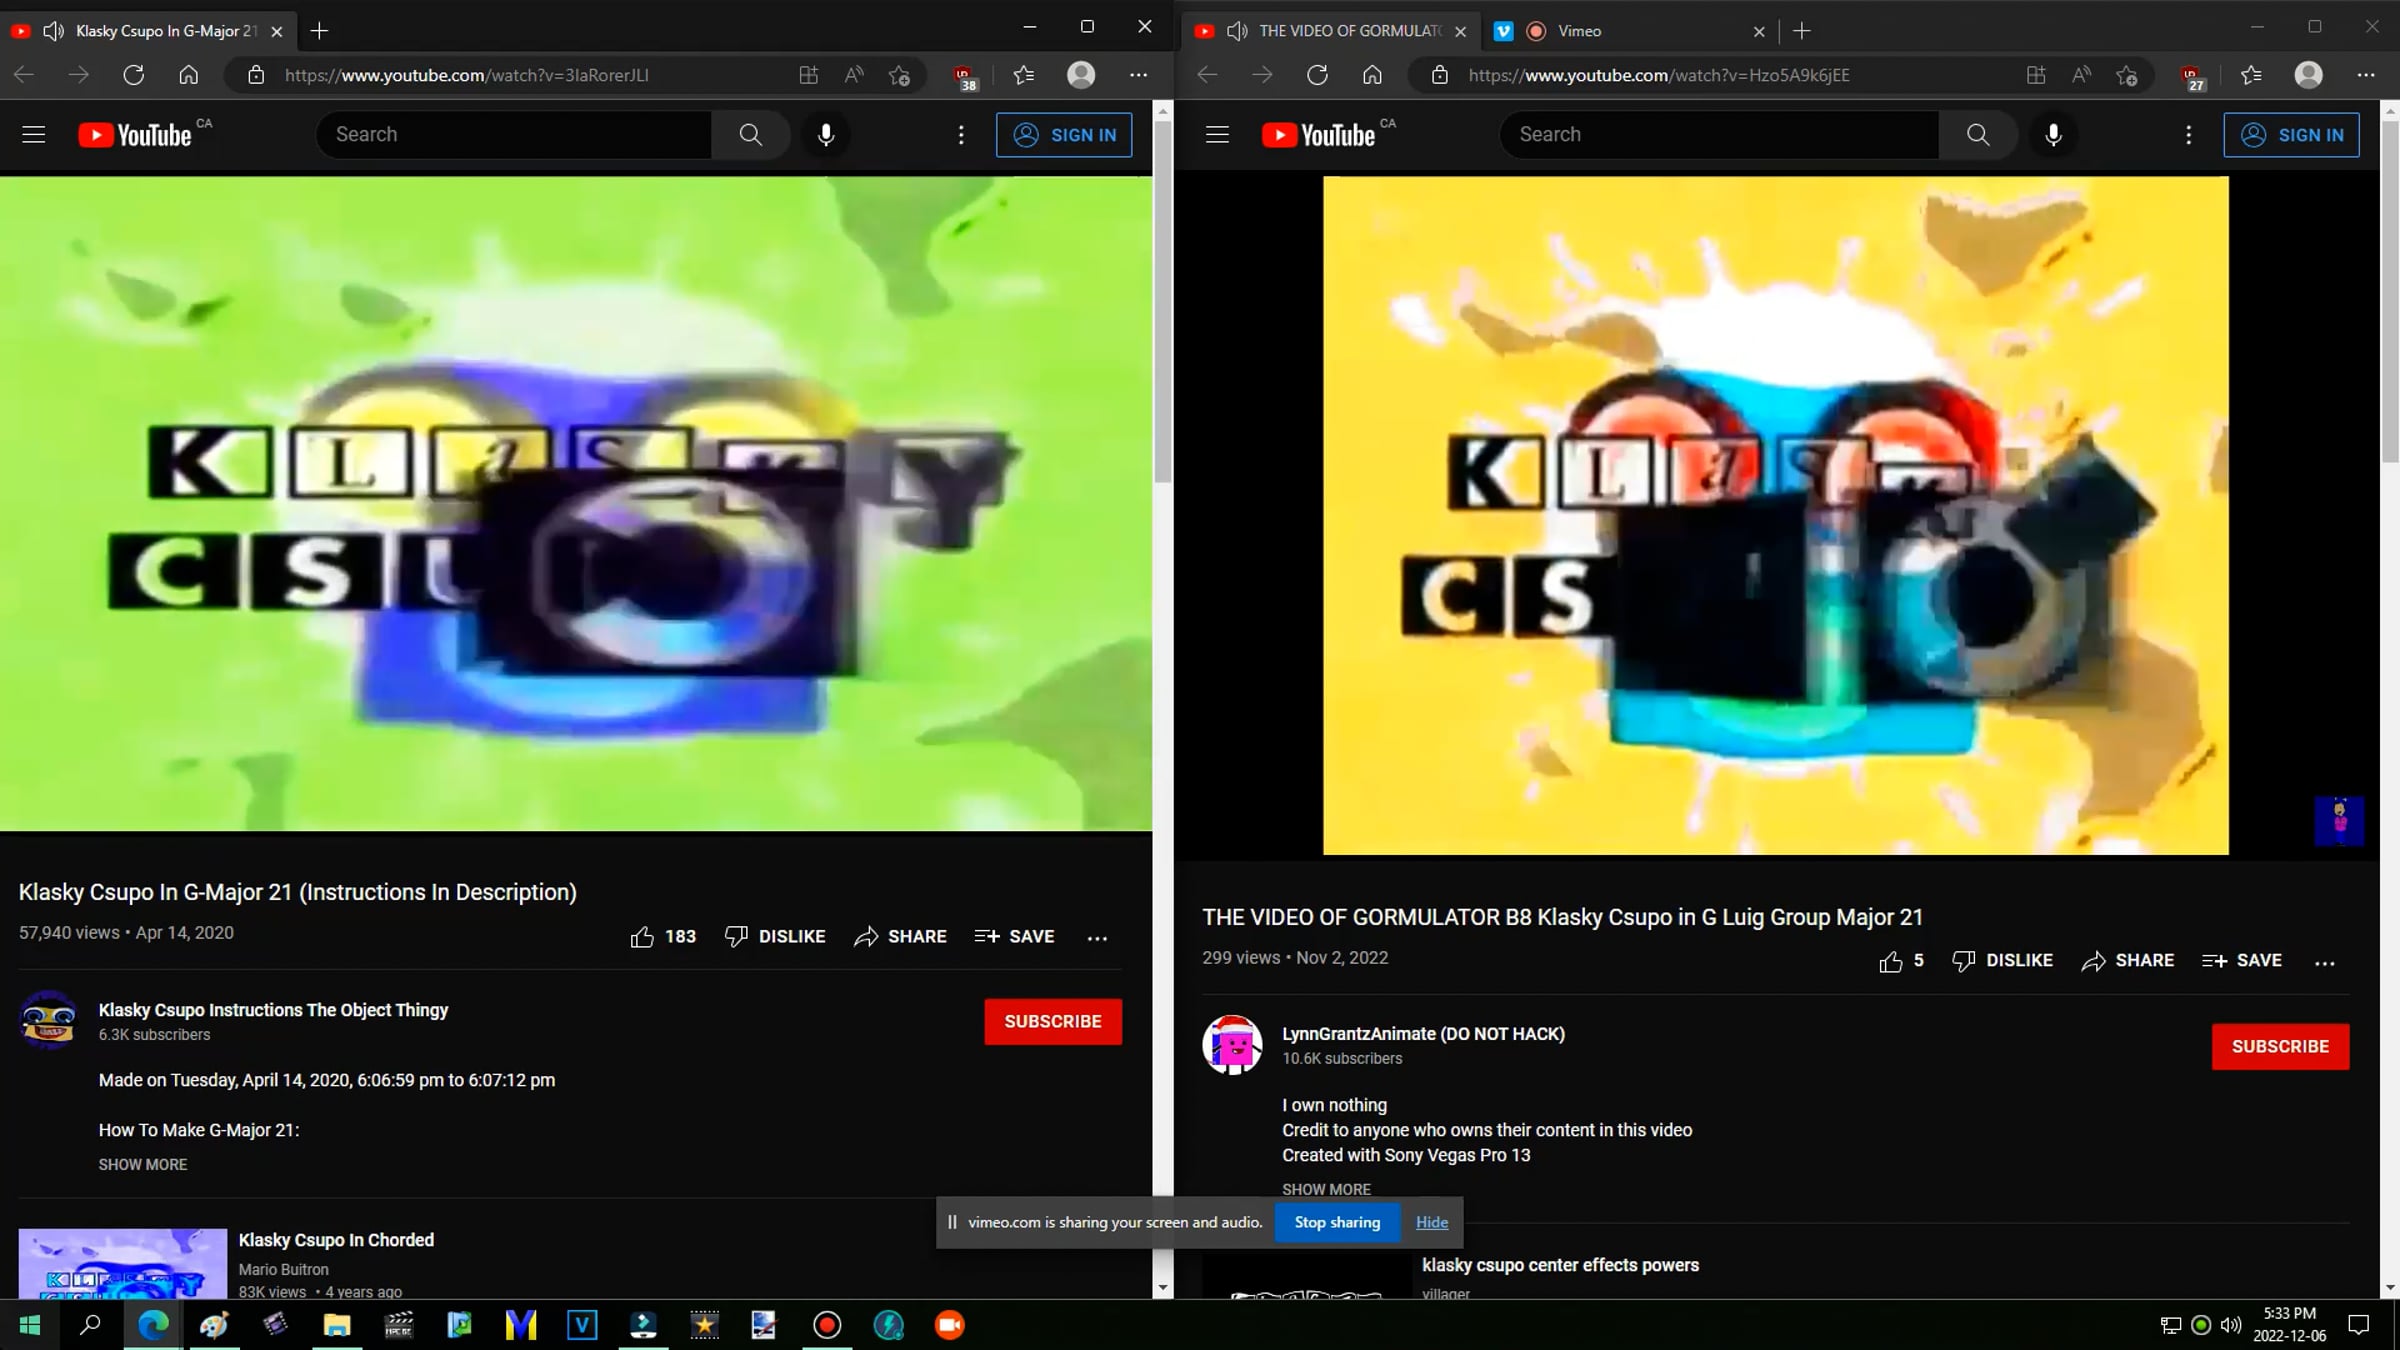Expand SHOW MORE in the G-Major description
Screen dimensions: 2400x1350
(143, 1164)
